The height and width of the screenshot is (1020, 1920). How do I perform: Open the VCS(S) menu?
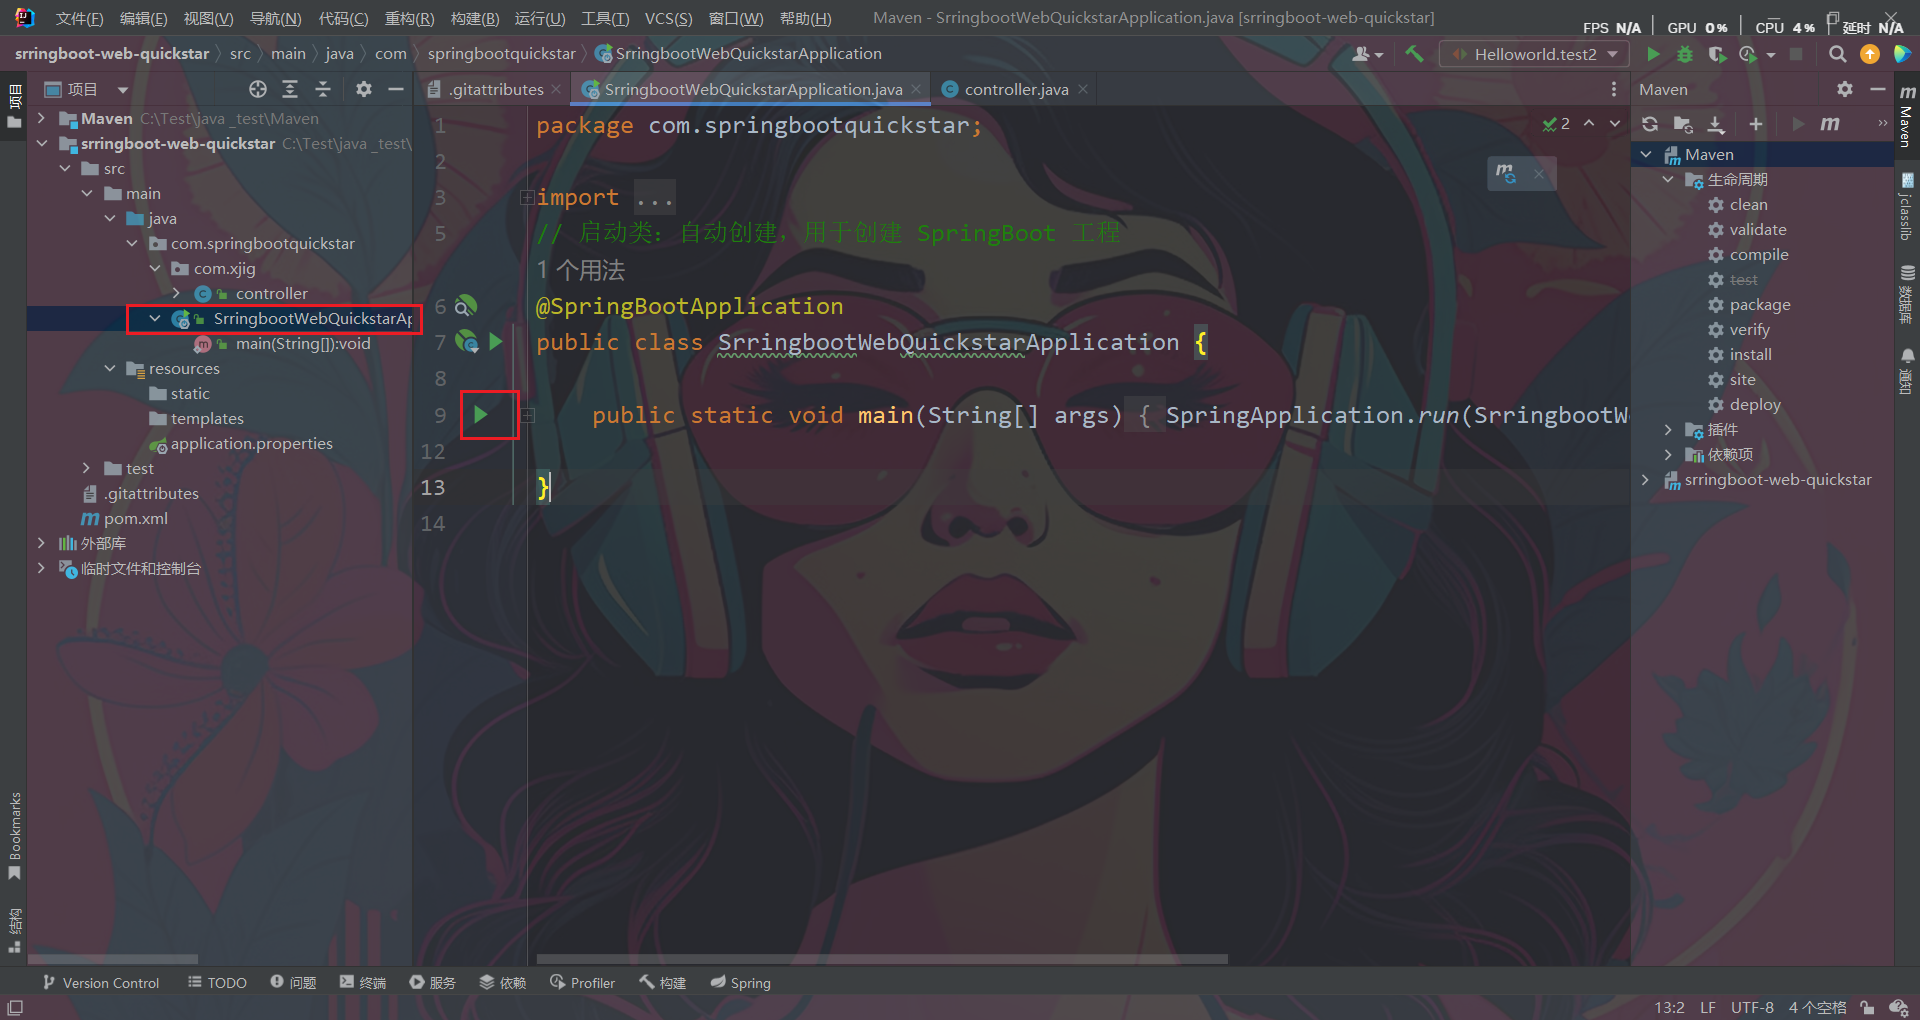click(x=668, y=19)
